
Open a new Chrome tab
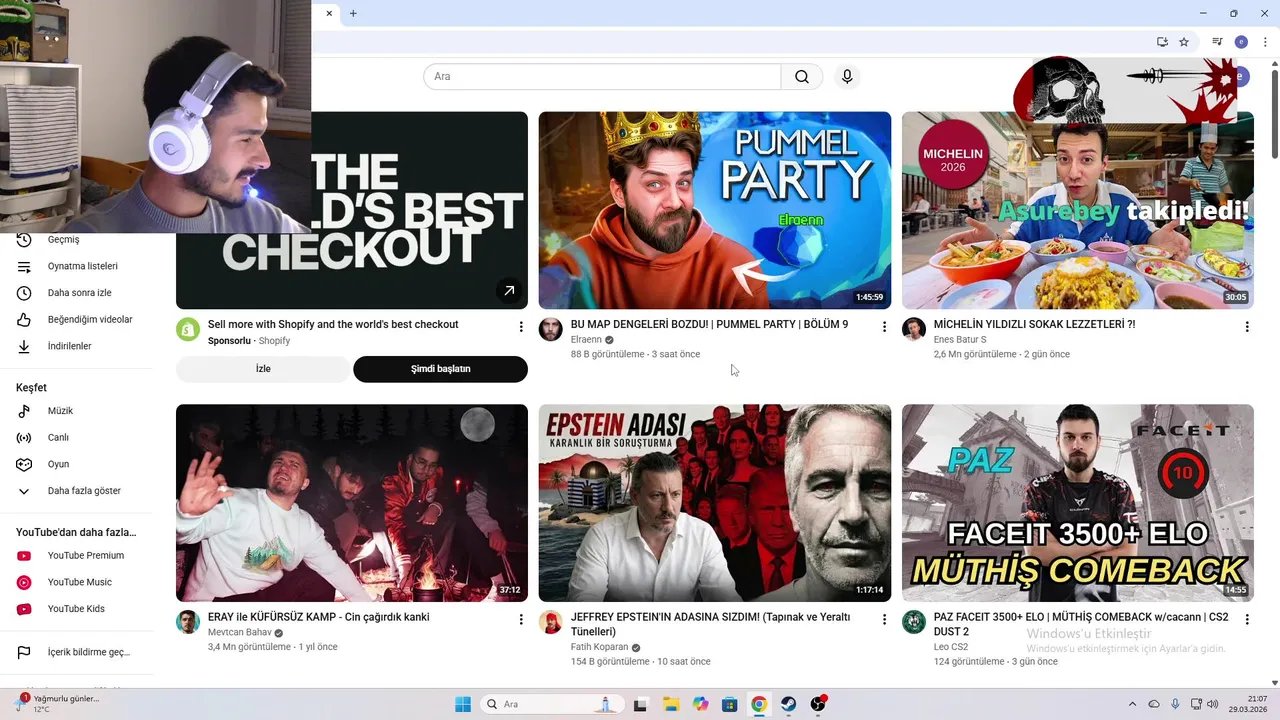353,13
